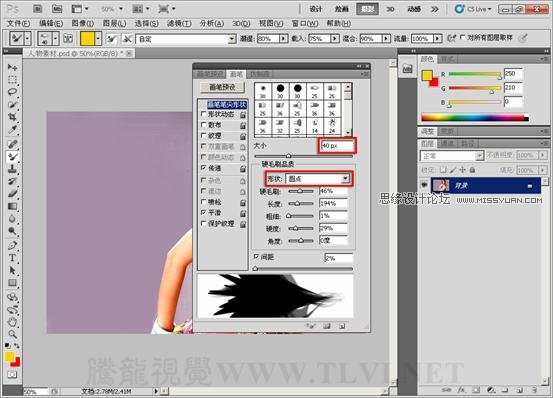Viewport: 553px width, 398px height.
Task: Enable 喷枪 checkbox in brush panel
Action: point(203,202)
